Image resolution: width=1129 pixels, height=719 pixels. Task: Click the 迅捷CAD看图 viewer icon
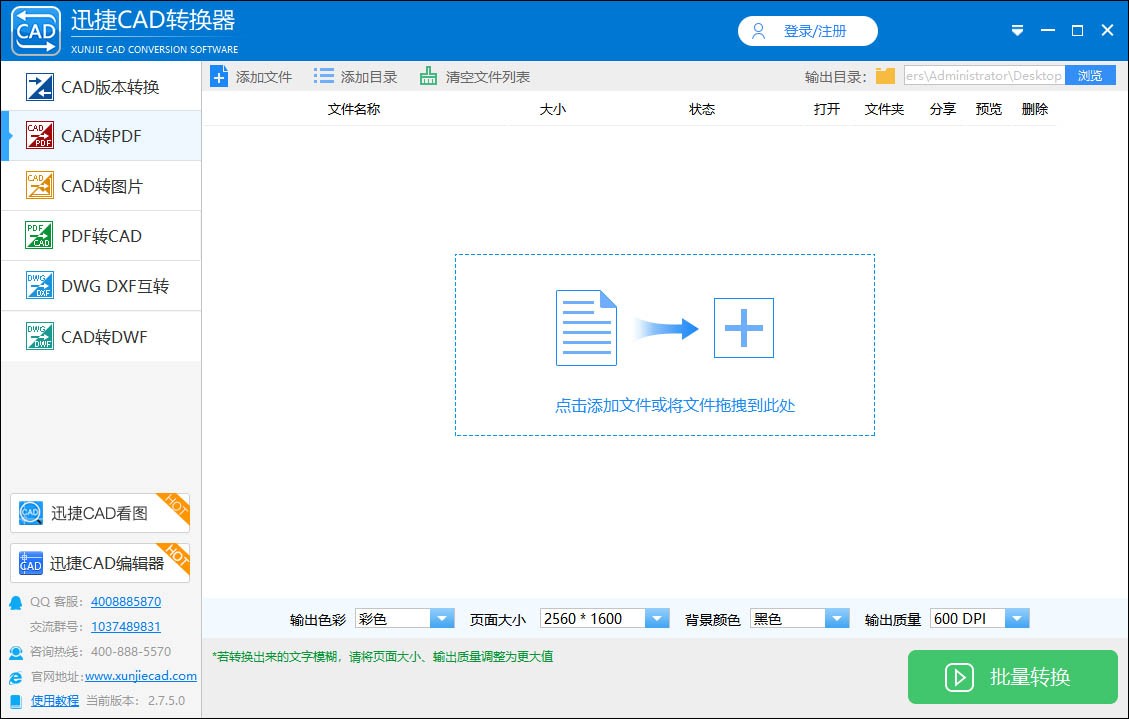[x=30, y=512]
